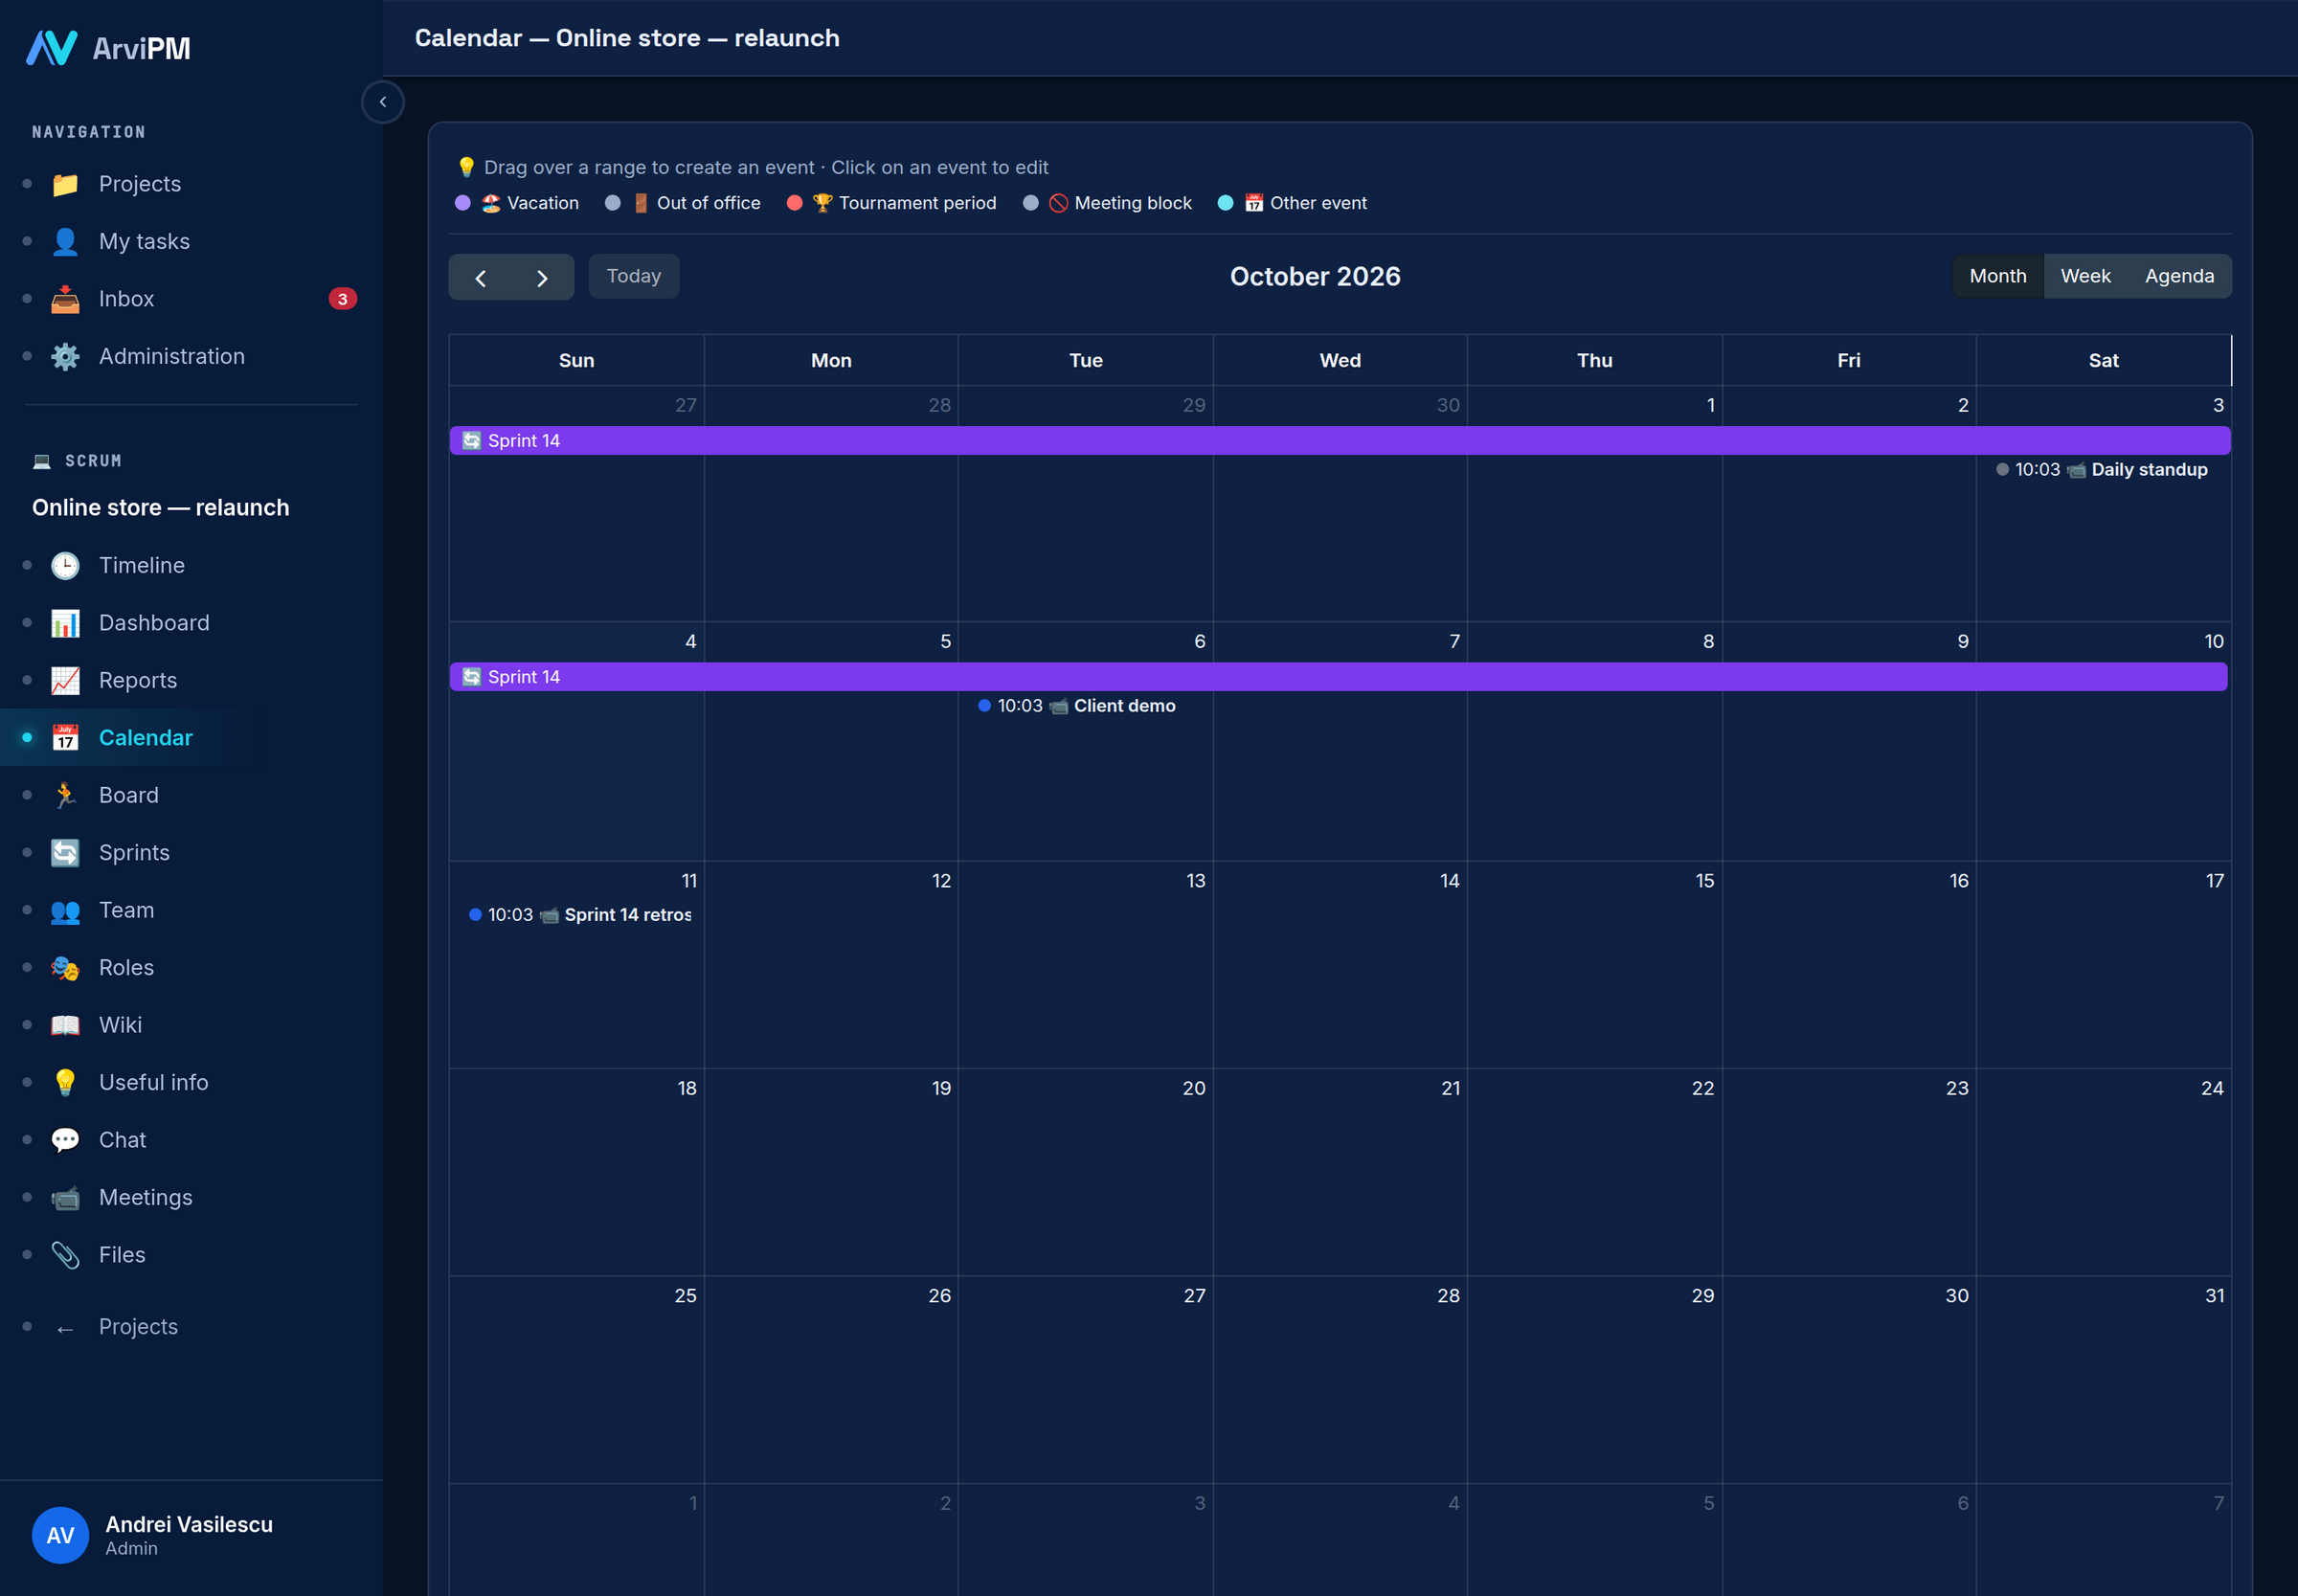Open Reports trend chart icon
Viewport: 2298px width, 1596px height.
tap(65, 680)
